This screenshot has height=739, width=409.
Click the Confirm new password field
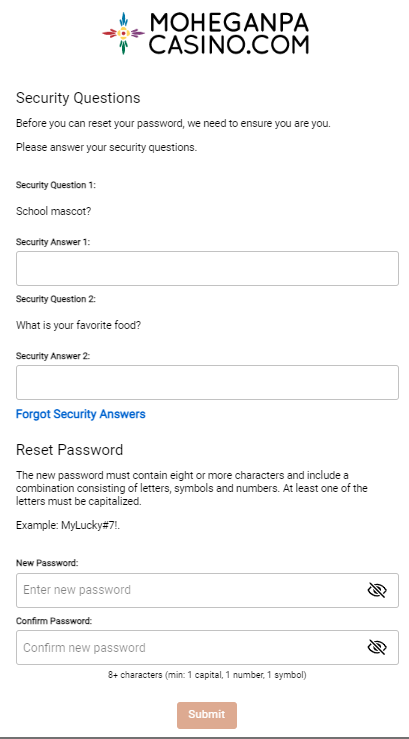[x=207, y=647]
